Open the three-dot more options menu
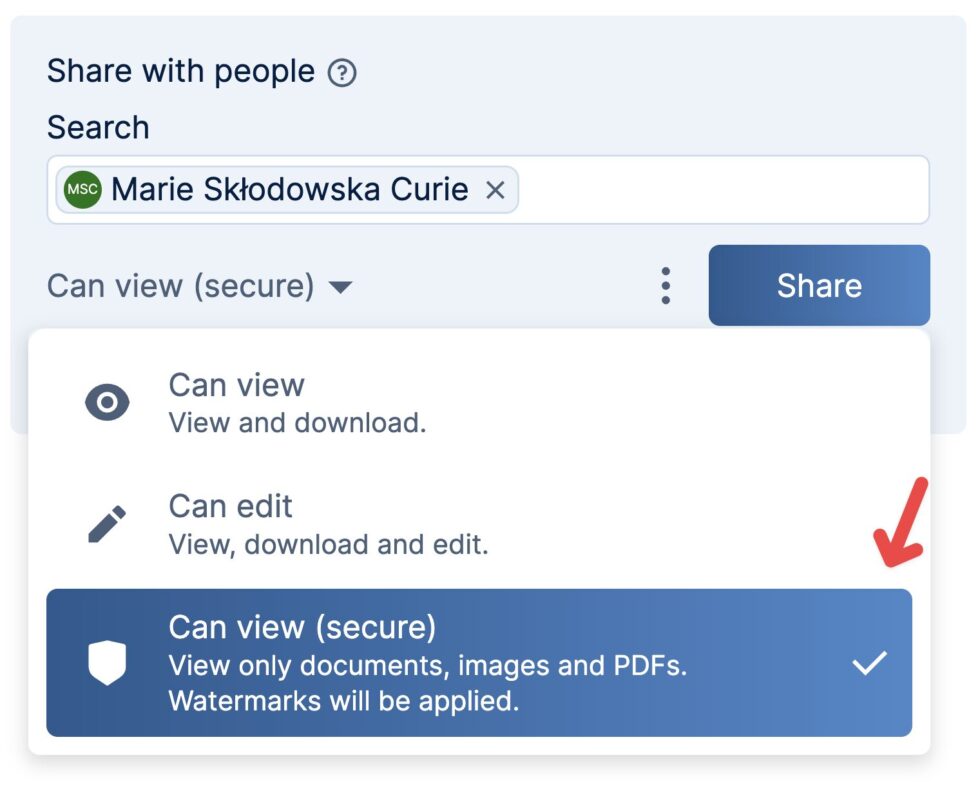This screenshot has width=980, height=809. click(x=665, y=285)
